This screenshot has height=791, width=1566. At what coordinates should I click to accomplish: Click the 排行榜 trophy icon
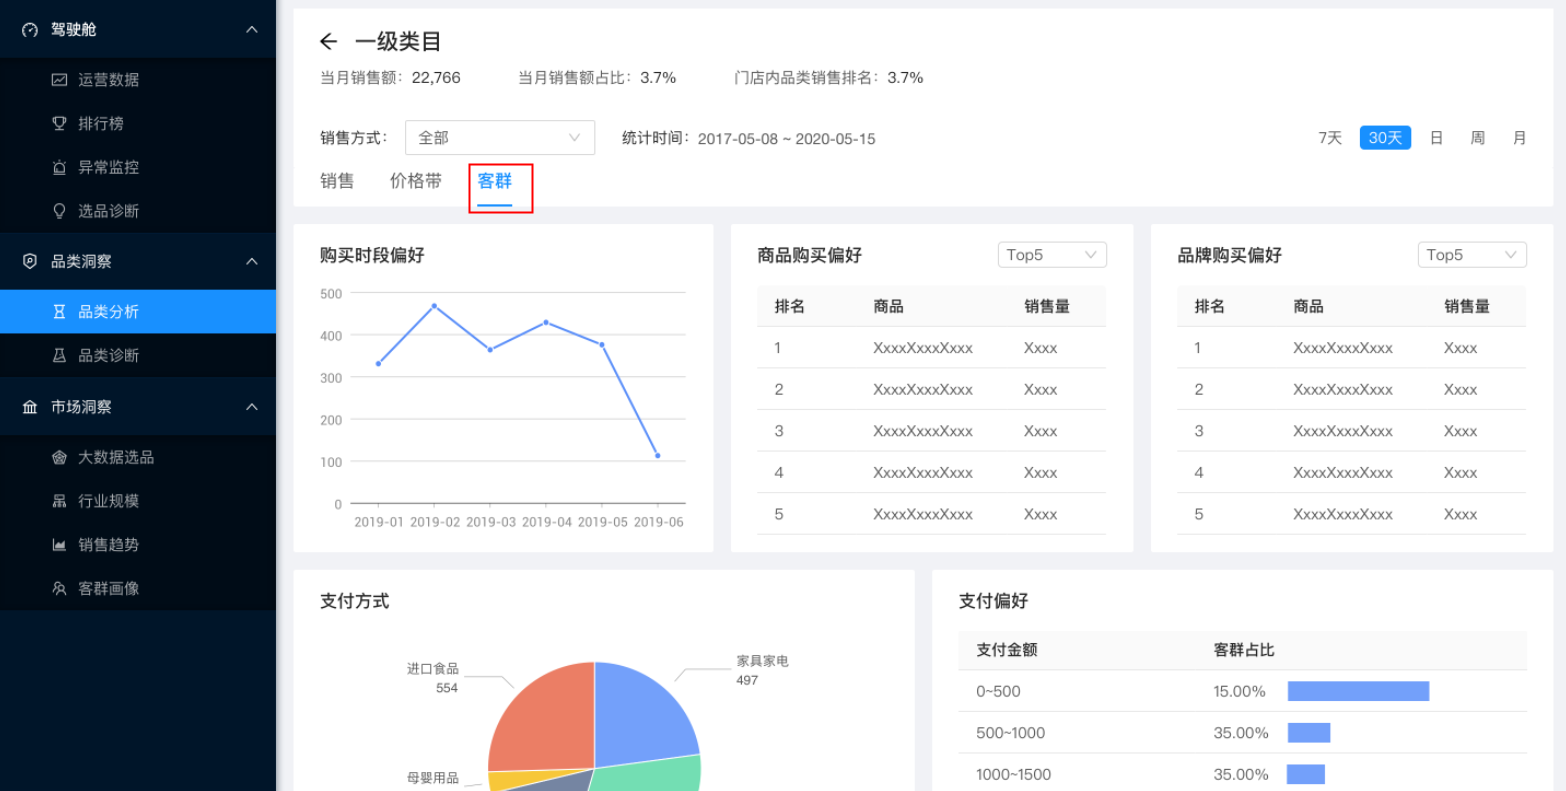coord(59,124)
